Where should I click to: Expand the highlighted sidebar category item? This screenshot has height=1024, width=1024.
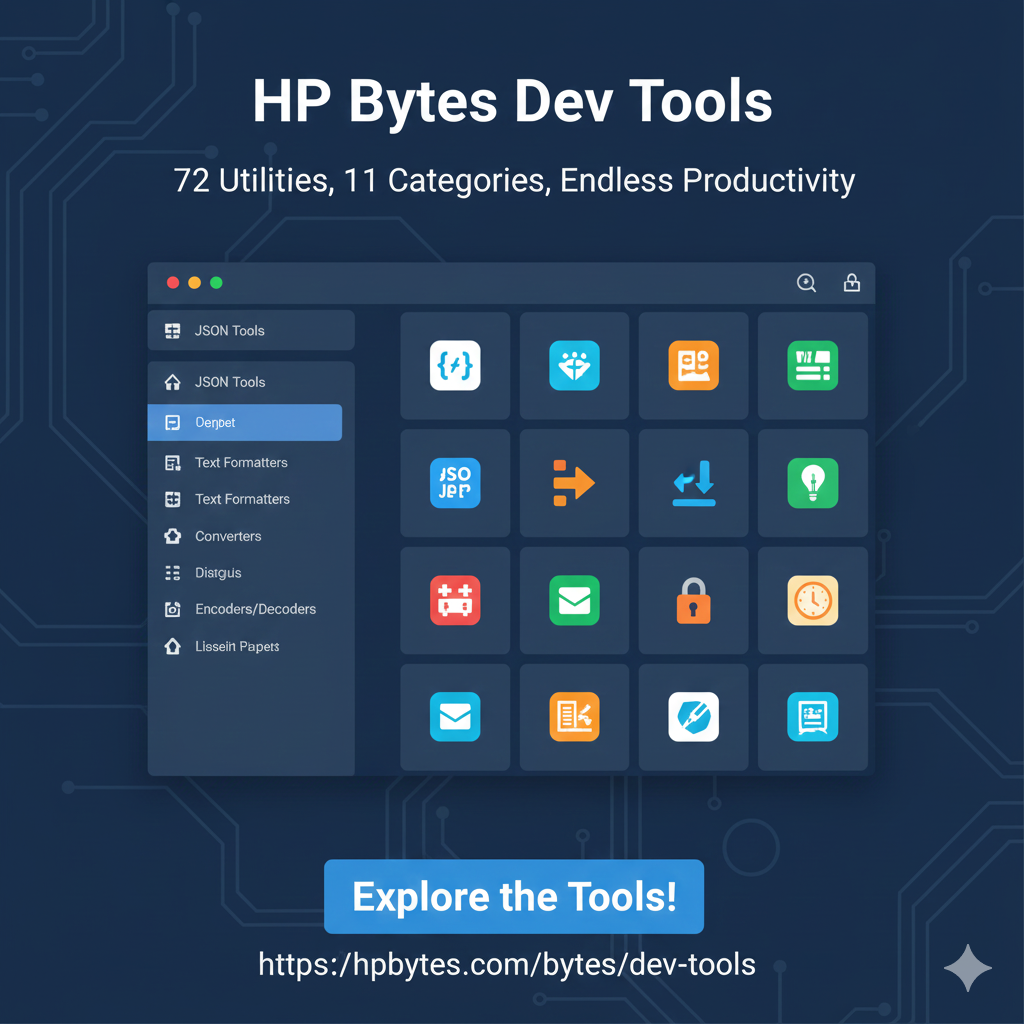click(244, 422)
